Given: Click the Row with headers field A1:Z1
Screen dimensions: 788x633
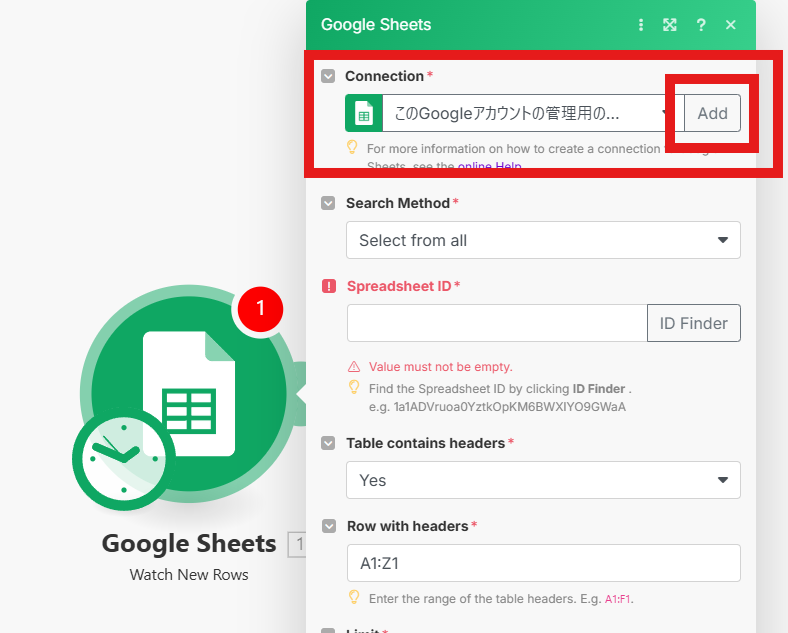Looking at the screenshot, I should 544,563.
